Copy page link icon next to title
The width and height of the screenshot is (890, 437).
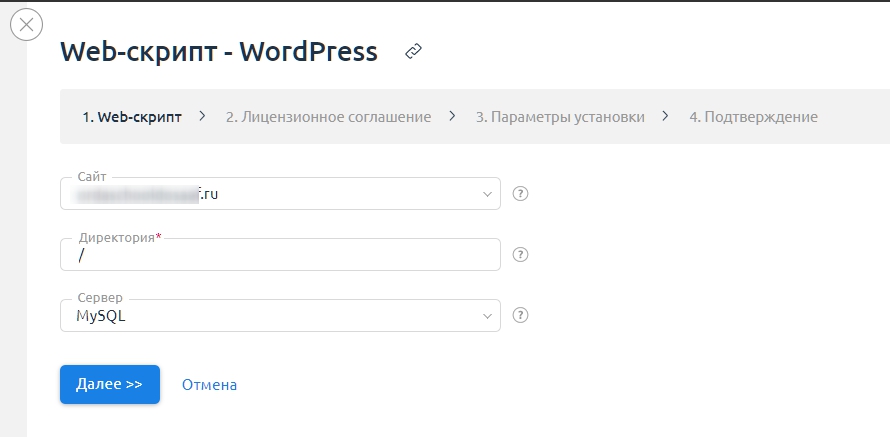[413, 52]
